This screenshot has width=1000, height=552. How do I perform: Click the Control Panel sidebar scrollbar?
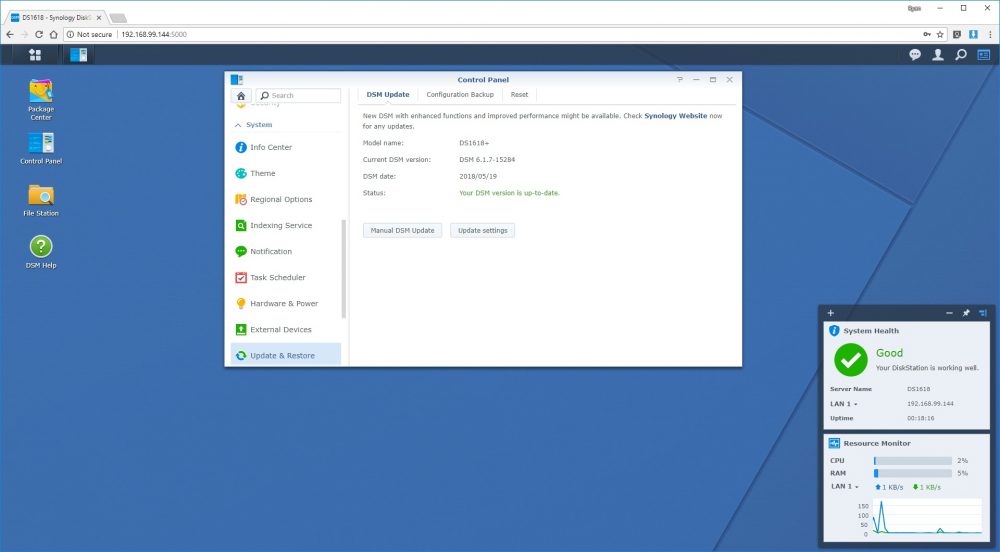[344, 269]
